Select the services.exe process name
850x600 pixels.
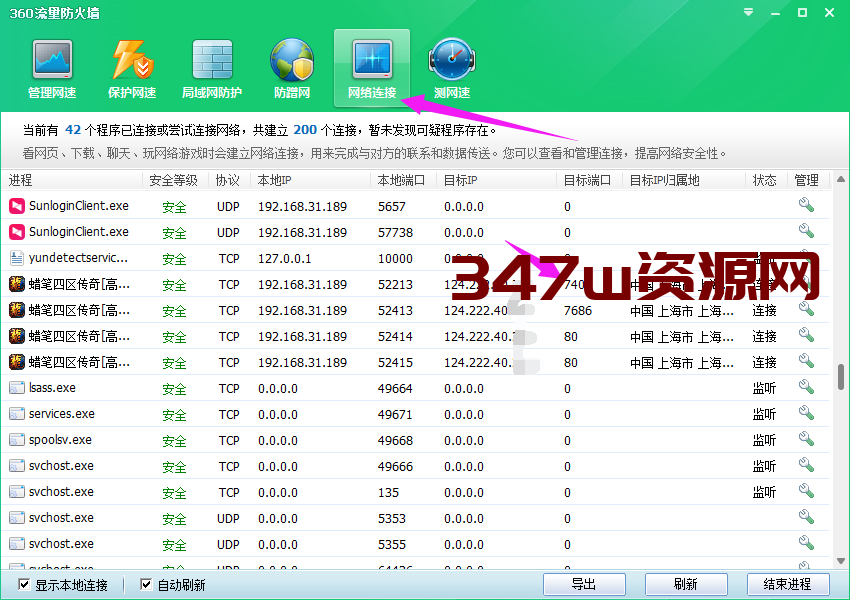[62, 414]
